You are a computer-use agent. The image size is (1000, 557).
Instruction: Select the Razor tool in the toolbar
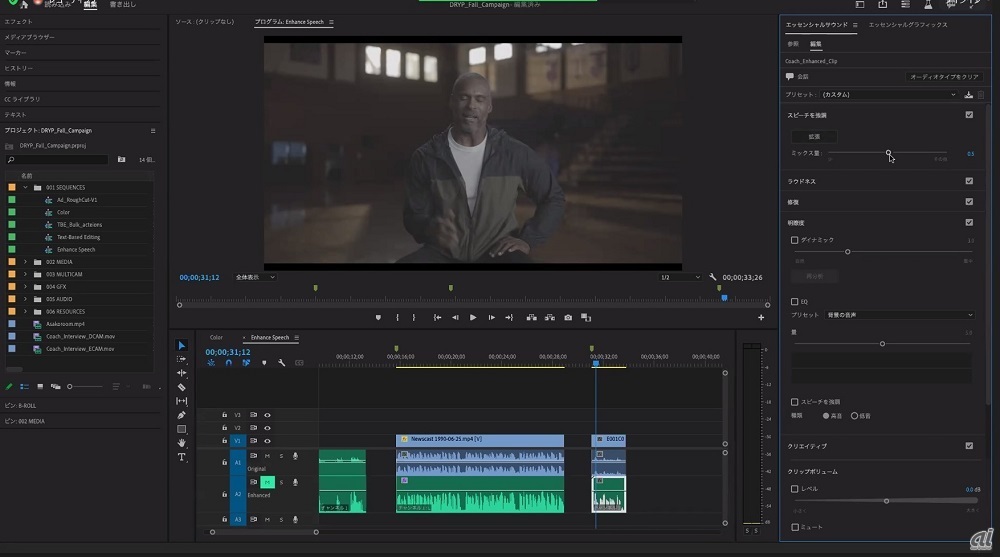point(181,387)
